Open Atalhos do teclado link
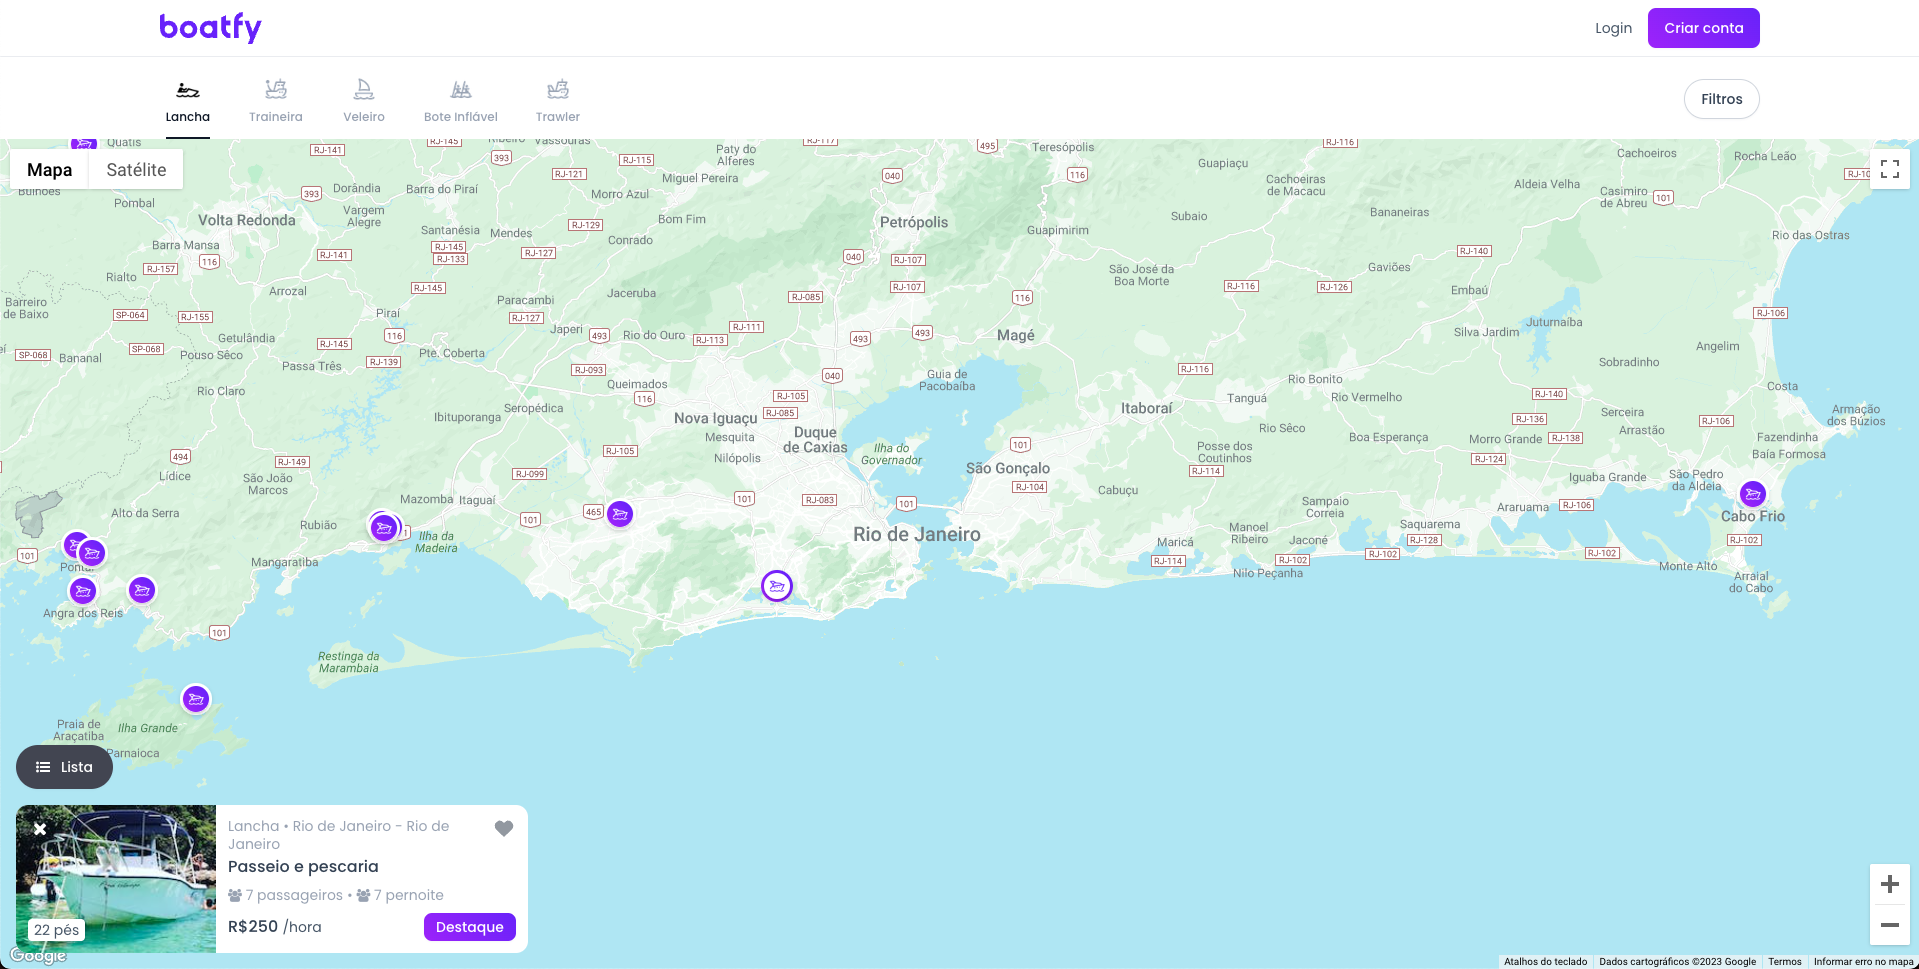Screen dimensions: 1919x969 pyautogui.click(x=1545, y=962)
